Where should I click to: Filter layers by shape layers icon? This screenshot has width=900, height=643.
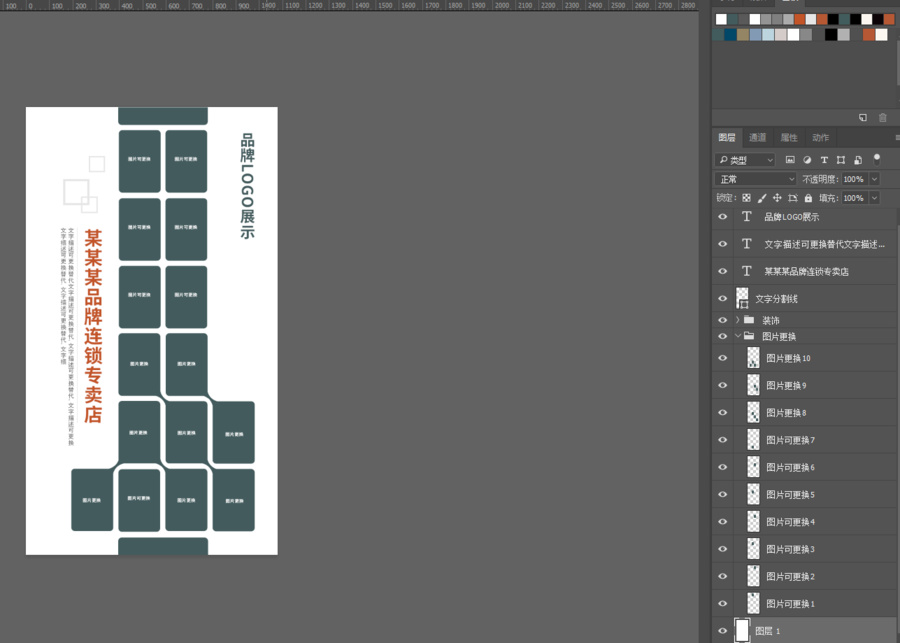point(841,160)
